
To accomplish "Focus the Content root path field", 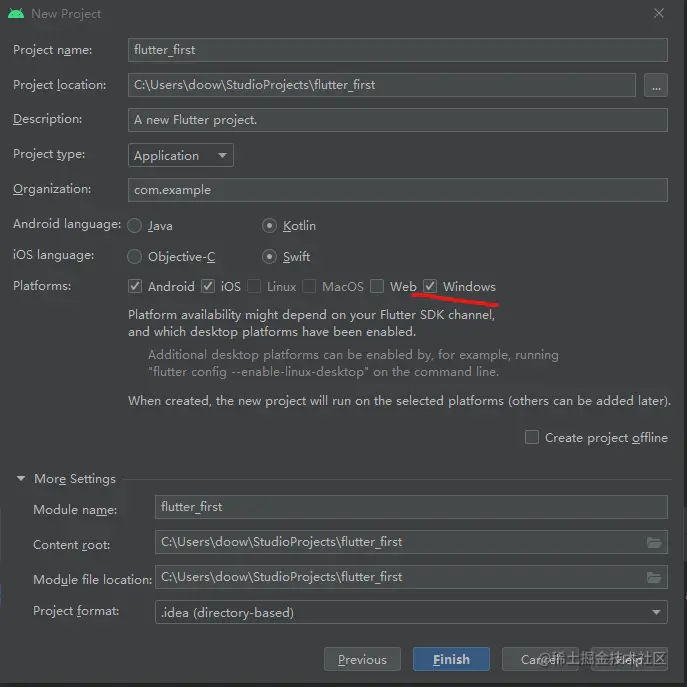I will (411, 542).
